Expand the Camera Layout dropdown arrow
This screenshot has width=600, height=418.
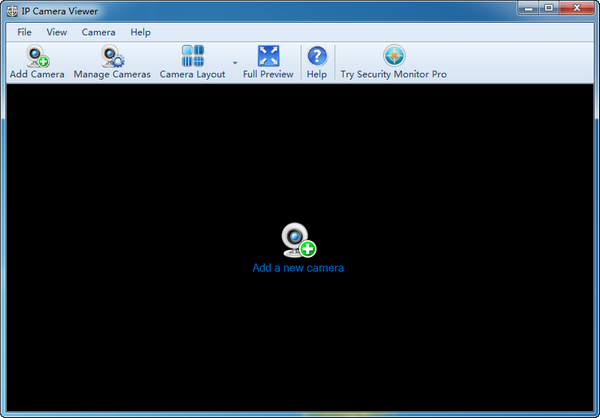point(235,63)
